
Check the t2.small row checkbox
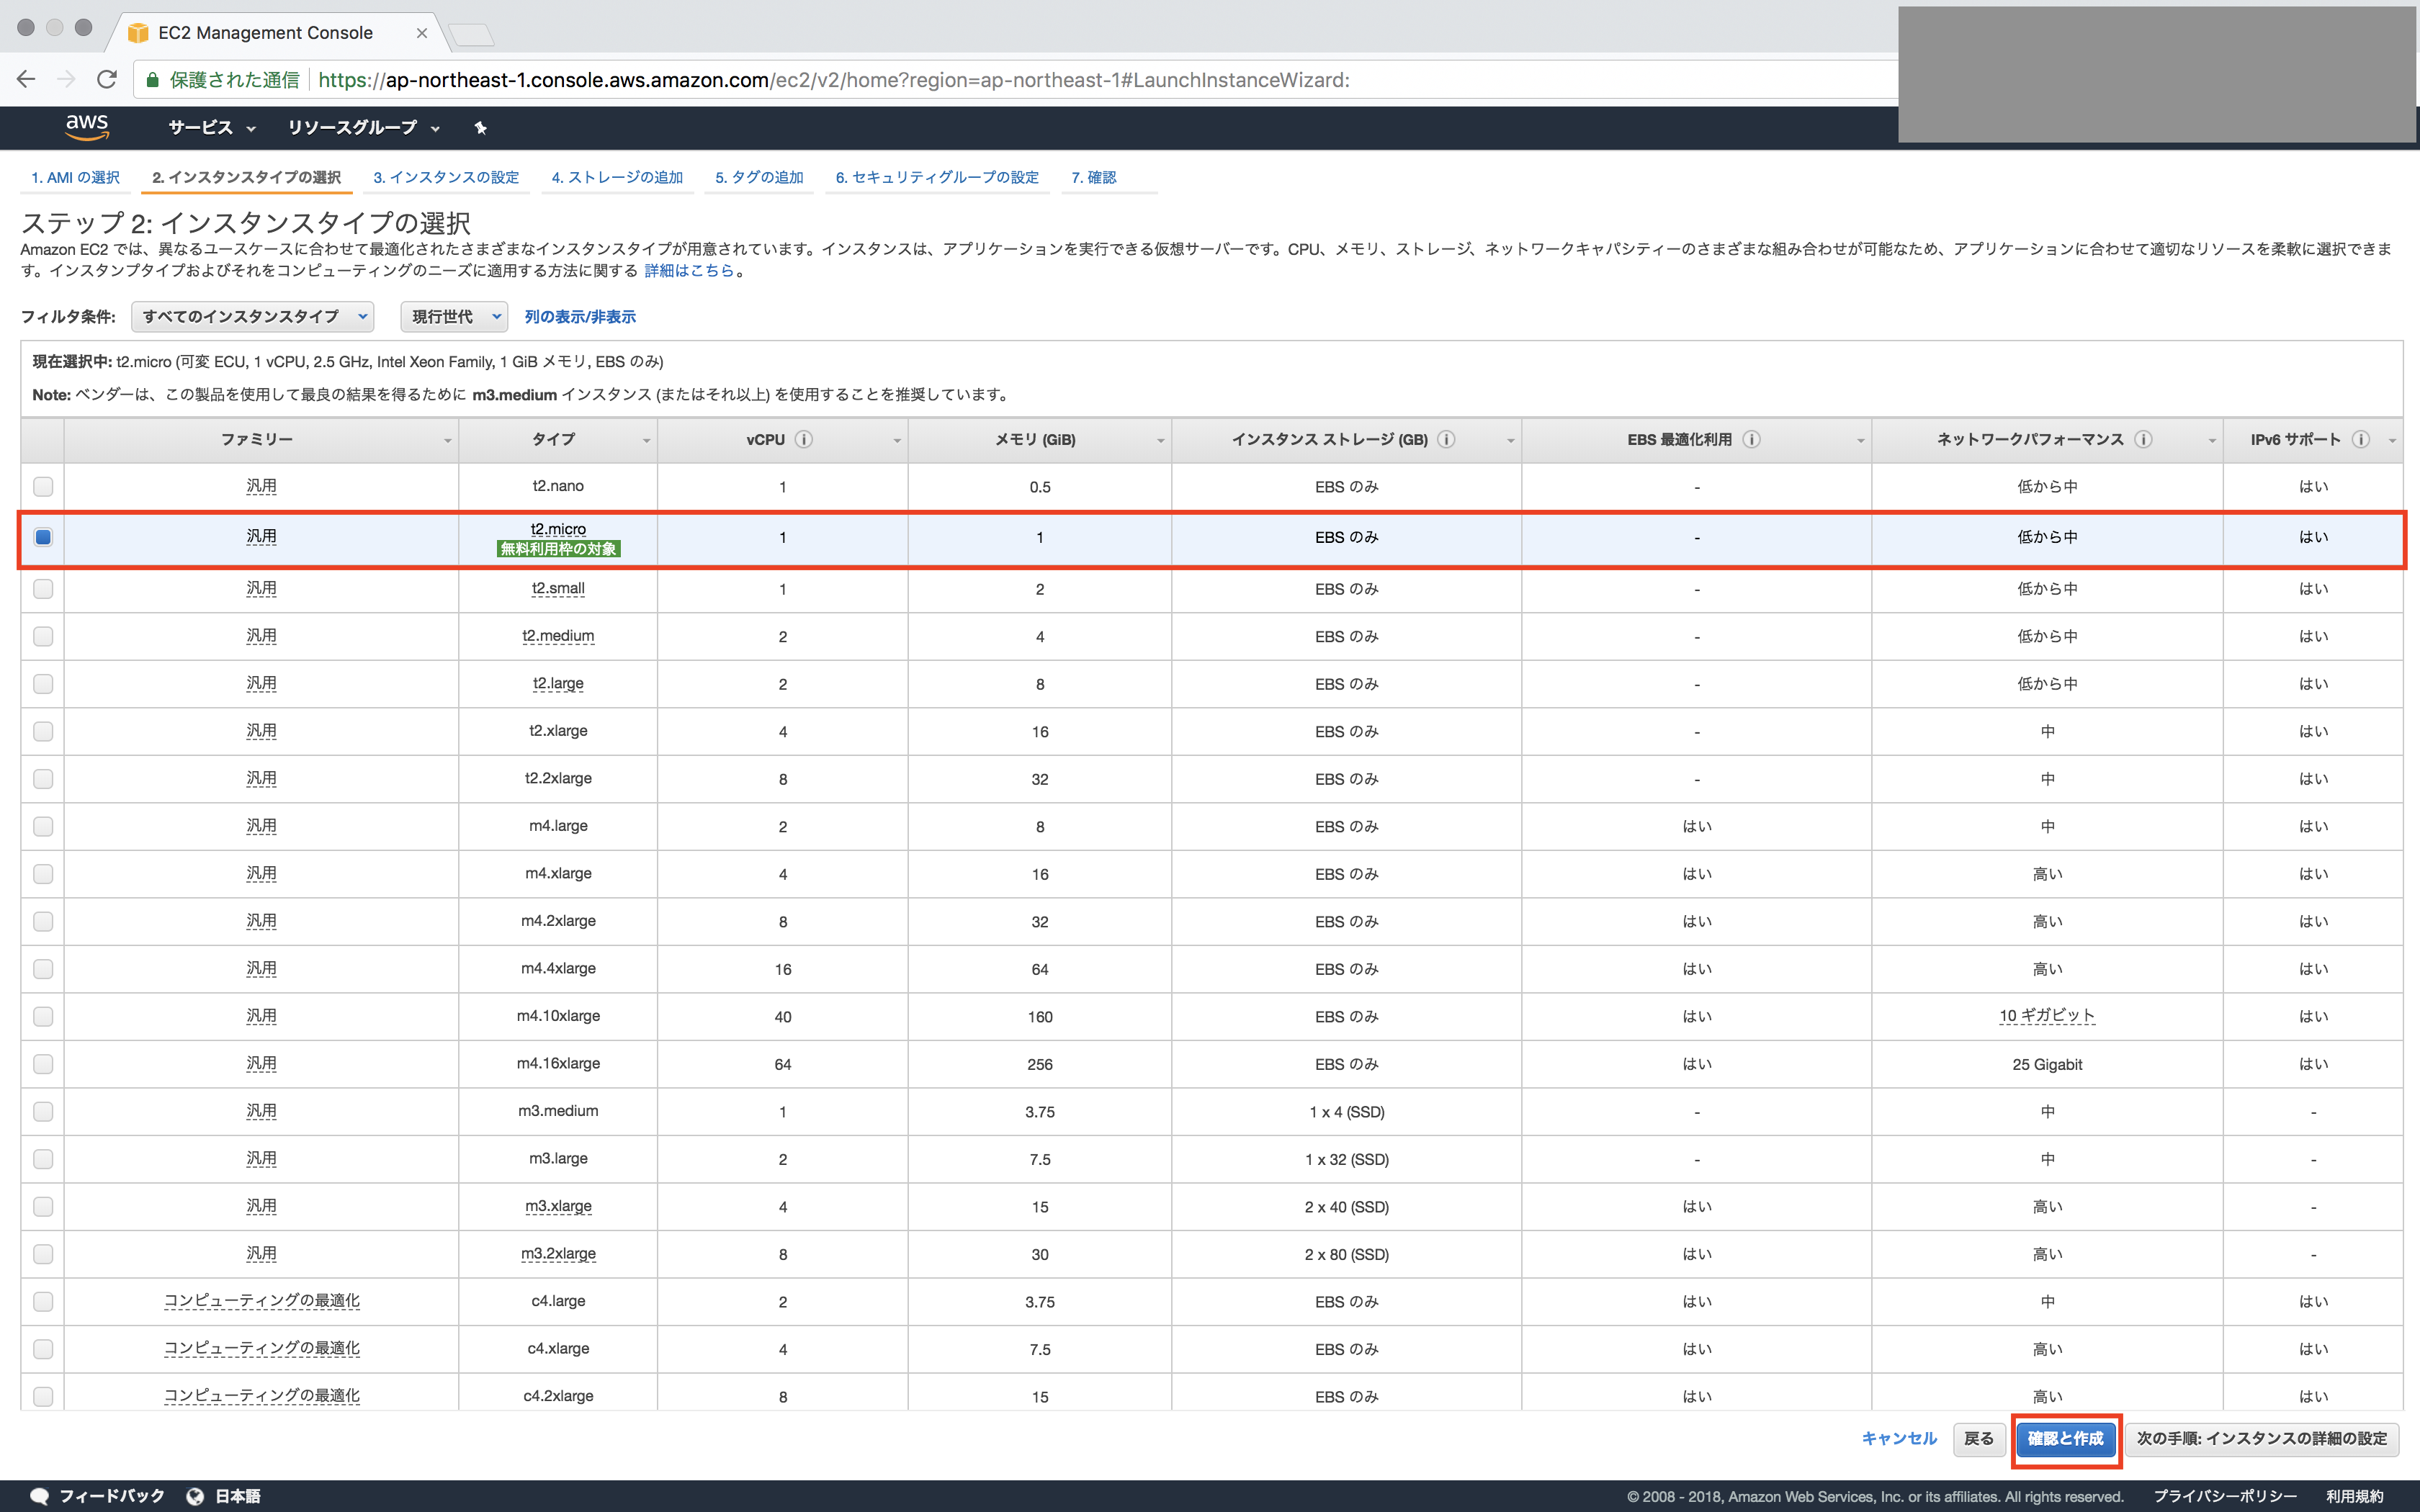43,589
